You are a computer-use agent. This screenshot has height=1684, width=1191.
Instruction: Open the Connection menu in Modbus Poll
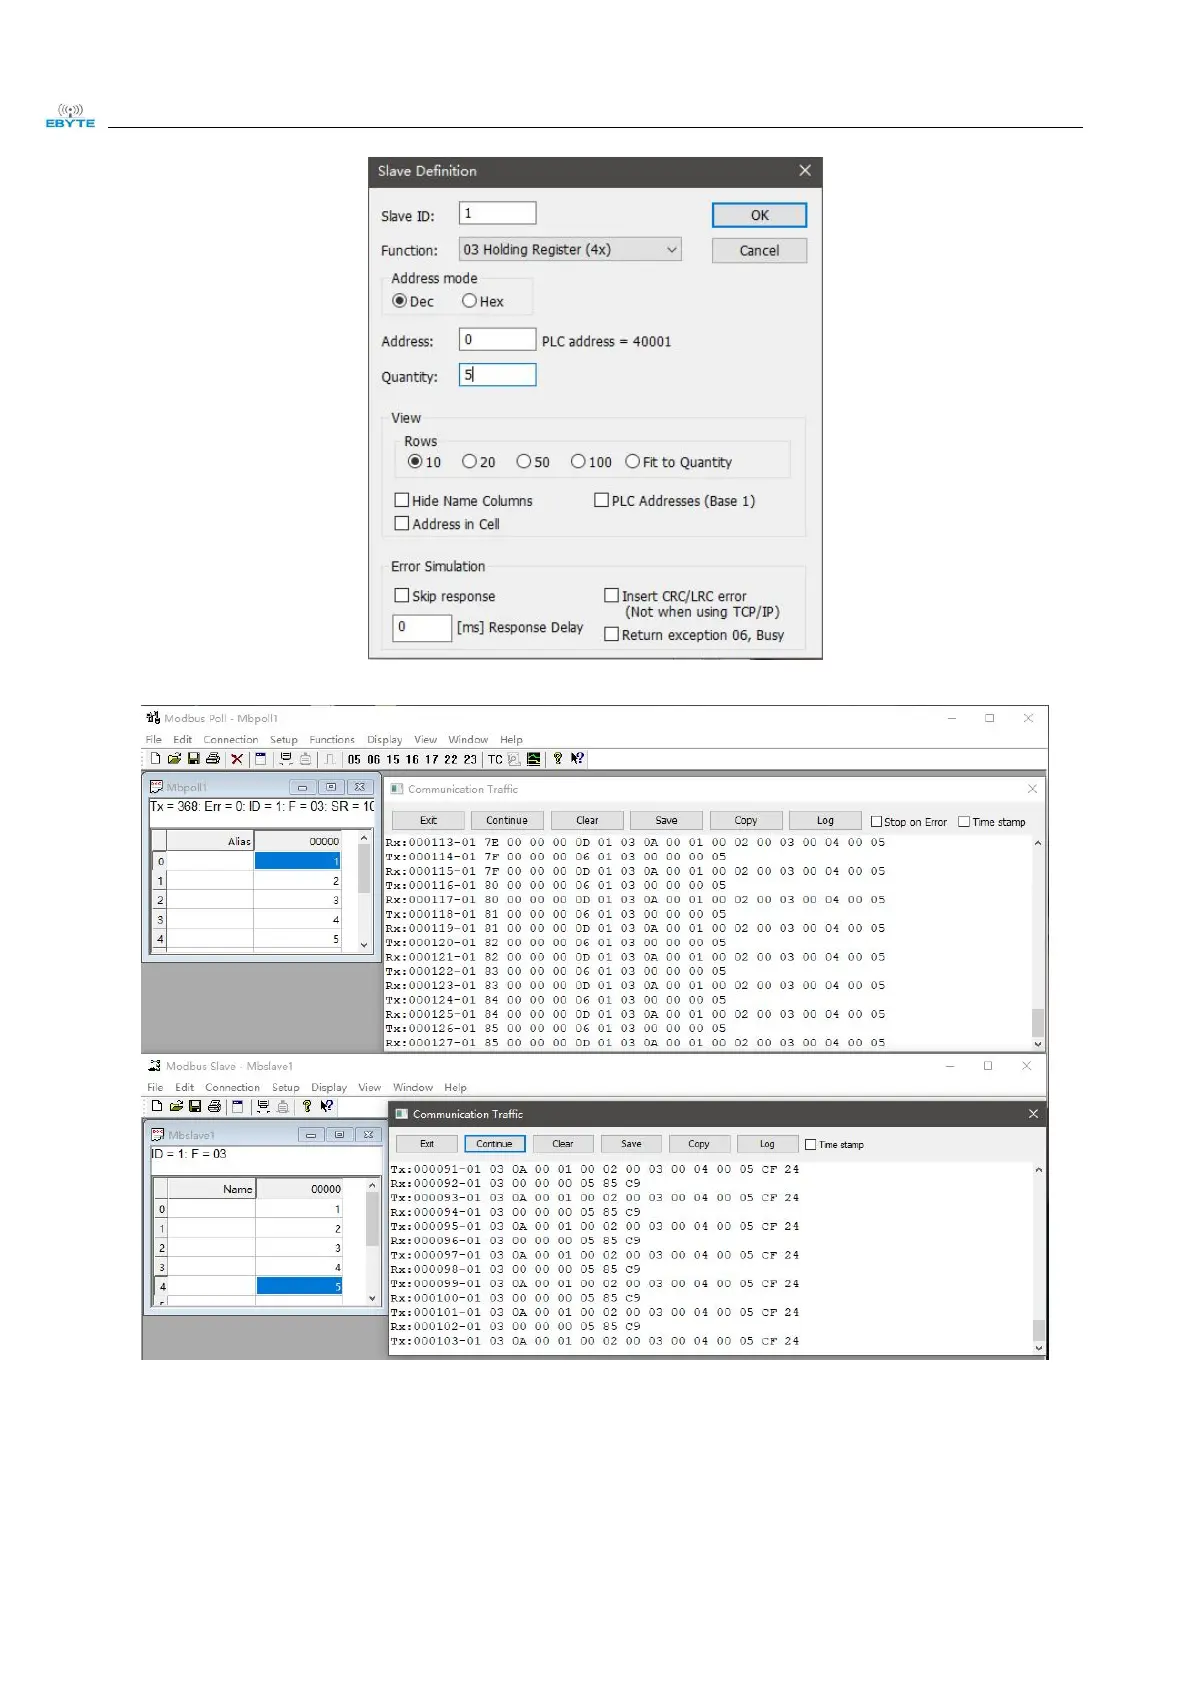pos(231,740)
